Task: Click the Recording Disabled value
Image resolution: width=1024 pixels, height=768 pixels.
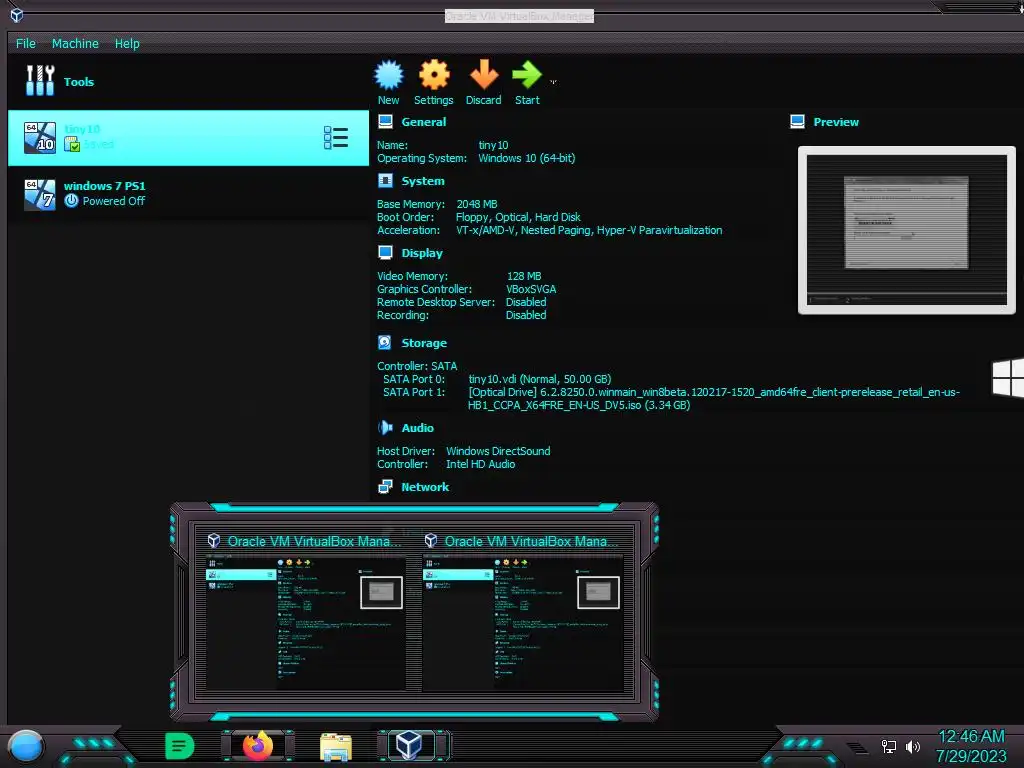Action: (x=526, y=315)
